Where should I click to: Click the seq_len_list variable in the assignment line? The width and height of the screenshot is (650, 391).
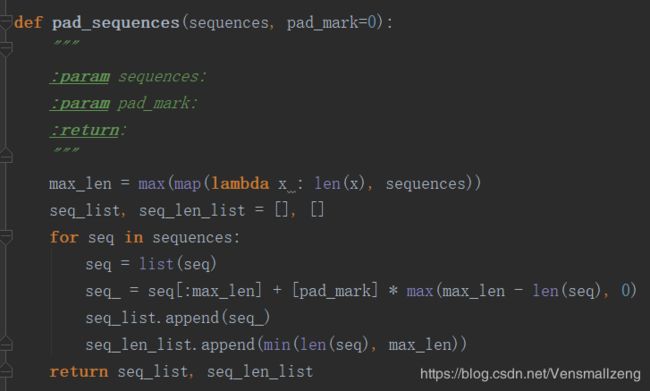[x=192, y=211]
